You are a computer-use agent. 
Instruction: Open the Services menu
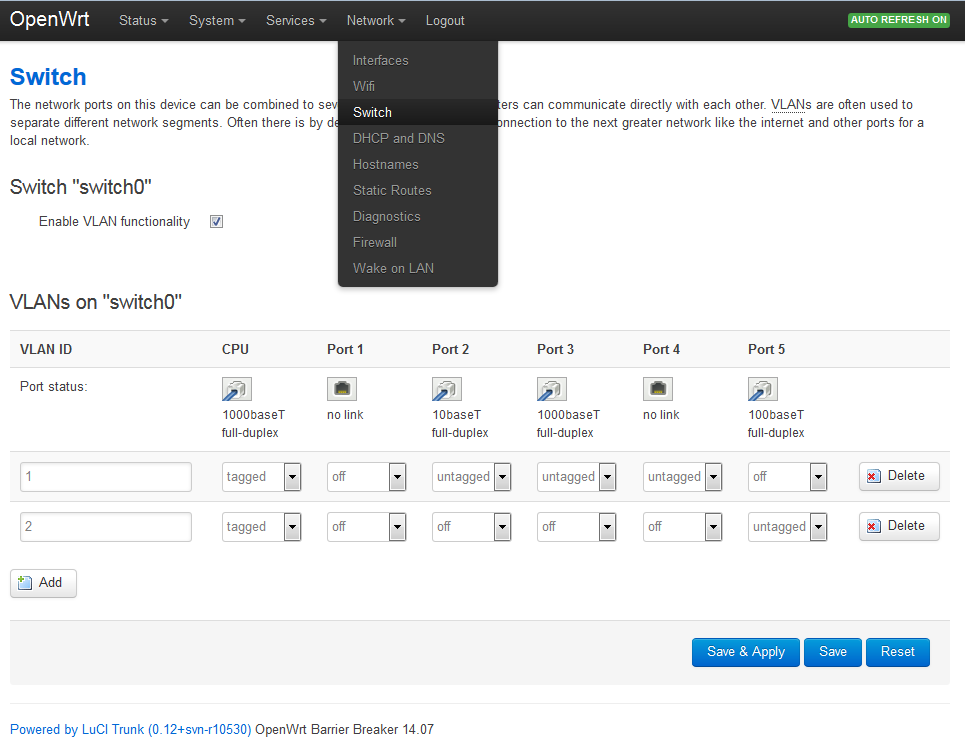[296, 20]
